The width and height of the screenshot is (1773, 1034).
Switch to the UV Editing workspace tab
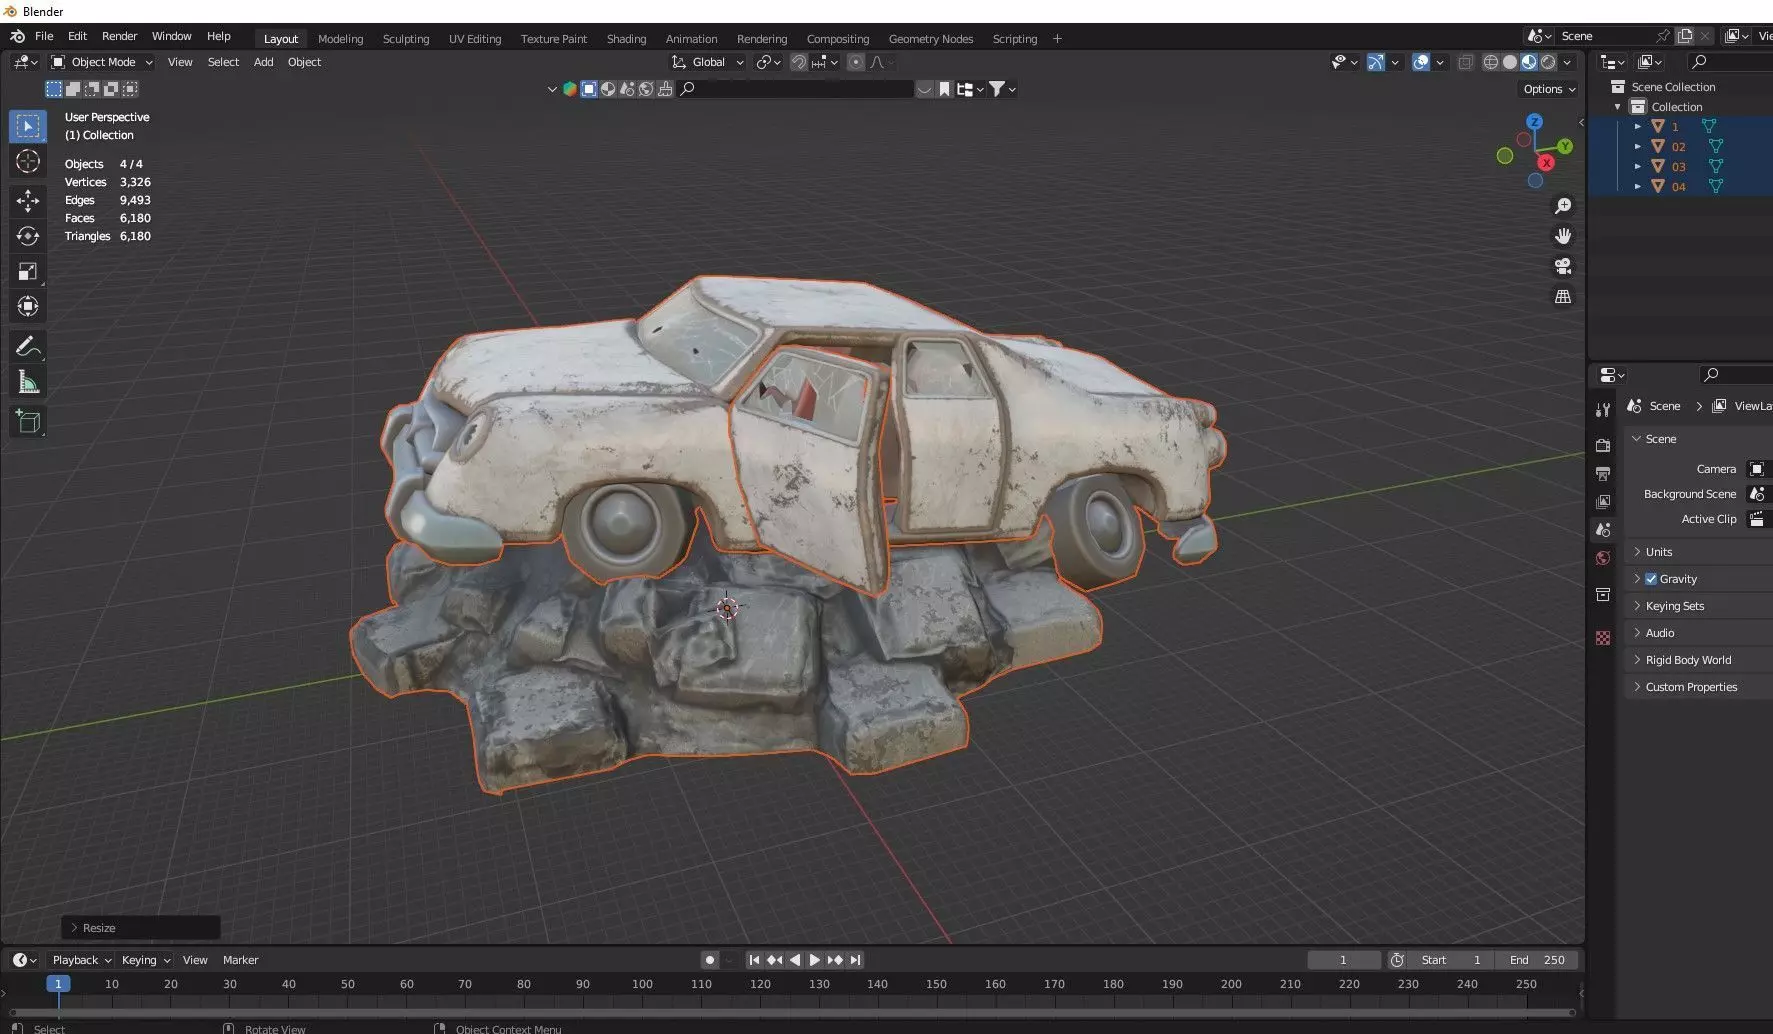475,39
